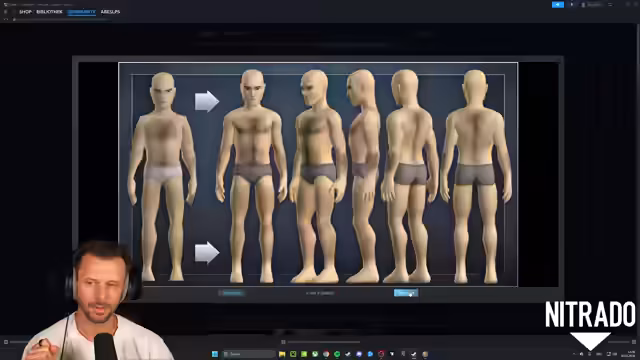Select the highlighted COMMUNITY tab
The image size is (640, 360).
[82, 12]
